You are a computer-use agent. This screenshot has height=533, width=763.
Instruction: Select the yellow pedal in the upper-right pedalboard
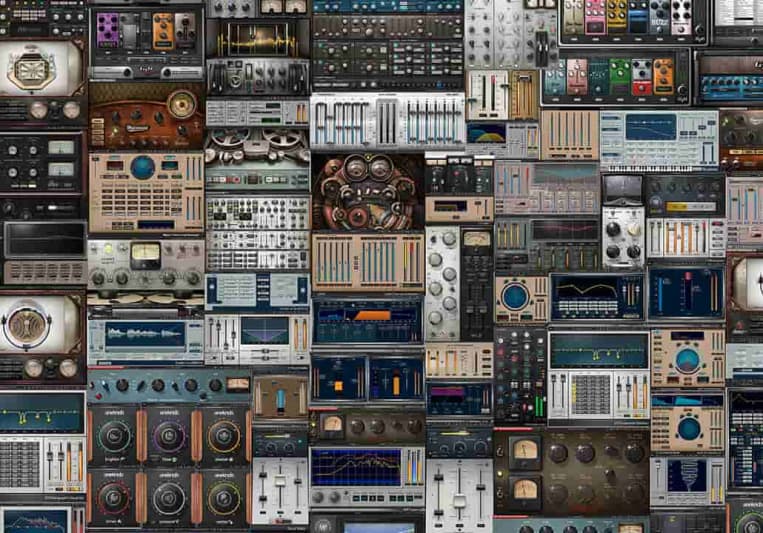[x=616, y=18]
